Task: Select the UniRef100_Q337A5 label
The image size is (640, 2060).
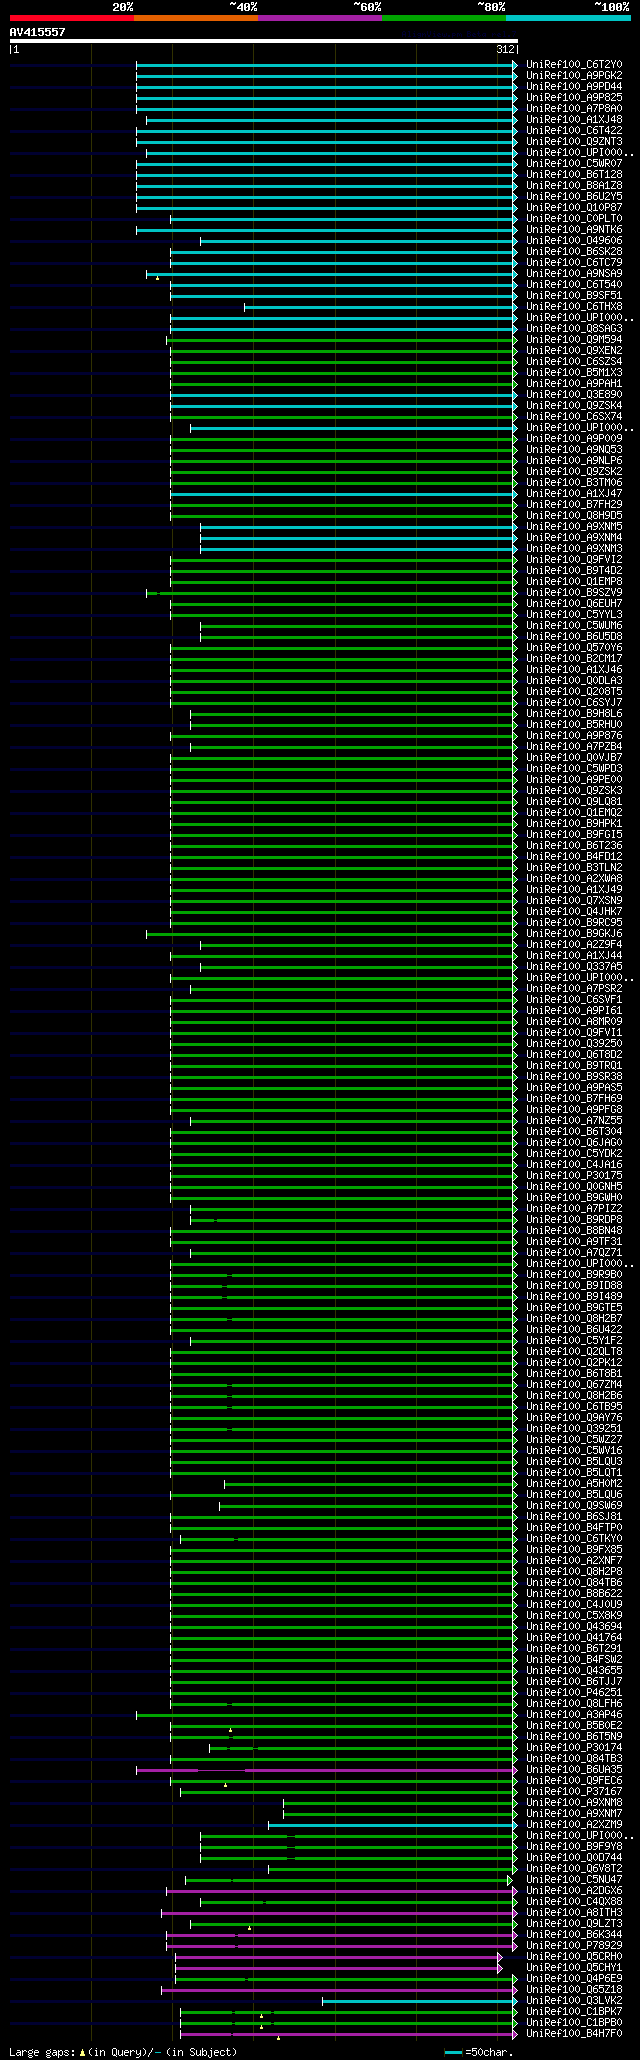Action: coord(574,967)
